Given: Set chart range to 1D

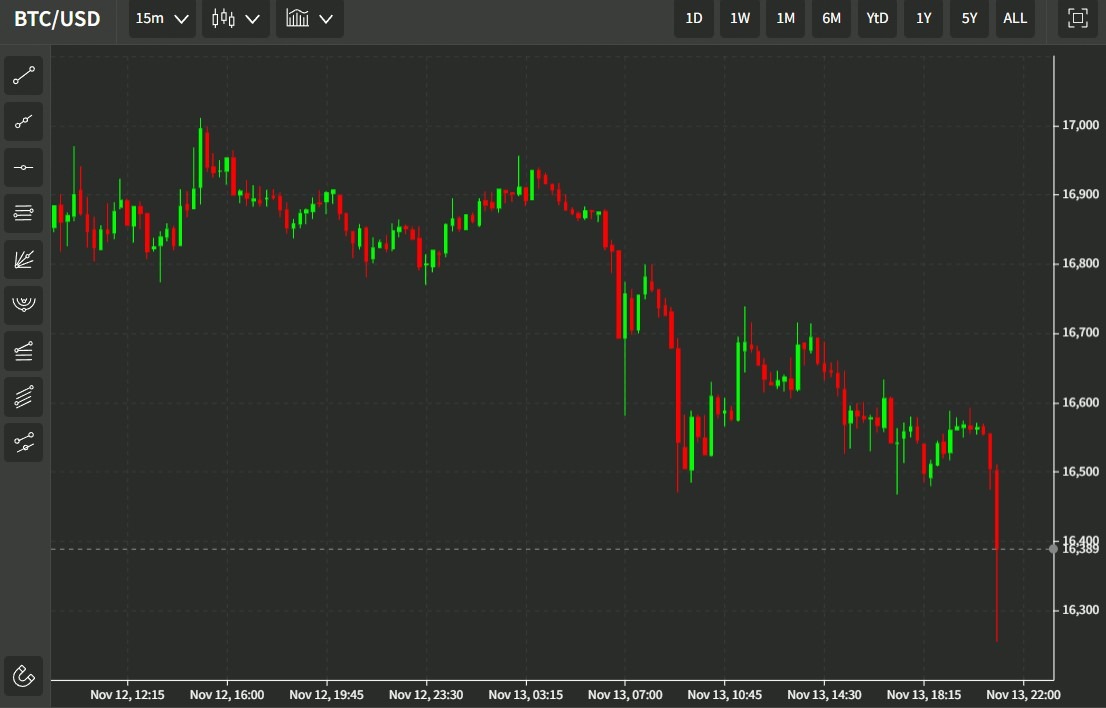Looking at the screenshot, I should click(x=694, y=18).
